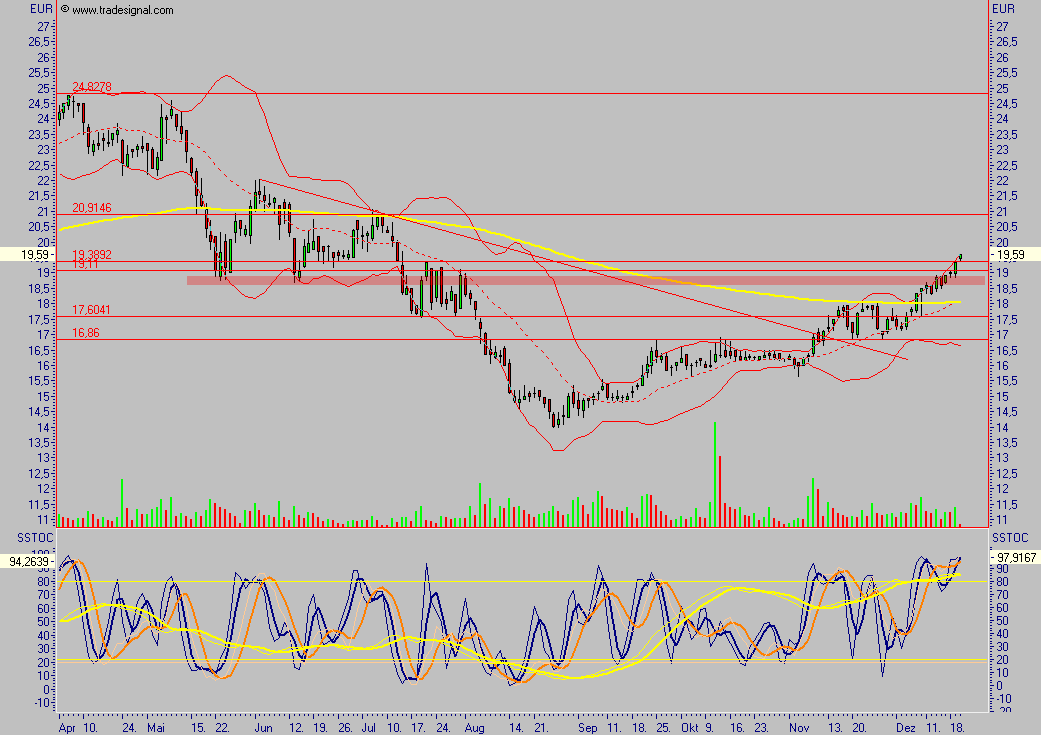Click the SSTOC label on right axis
Screen dimensions: 1041x735
[x=1010, y=538]
